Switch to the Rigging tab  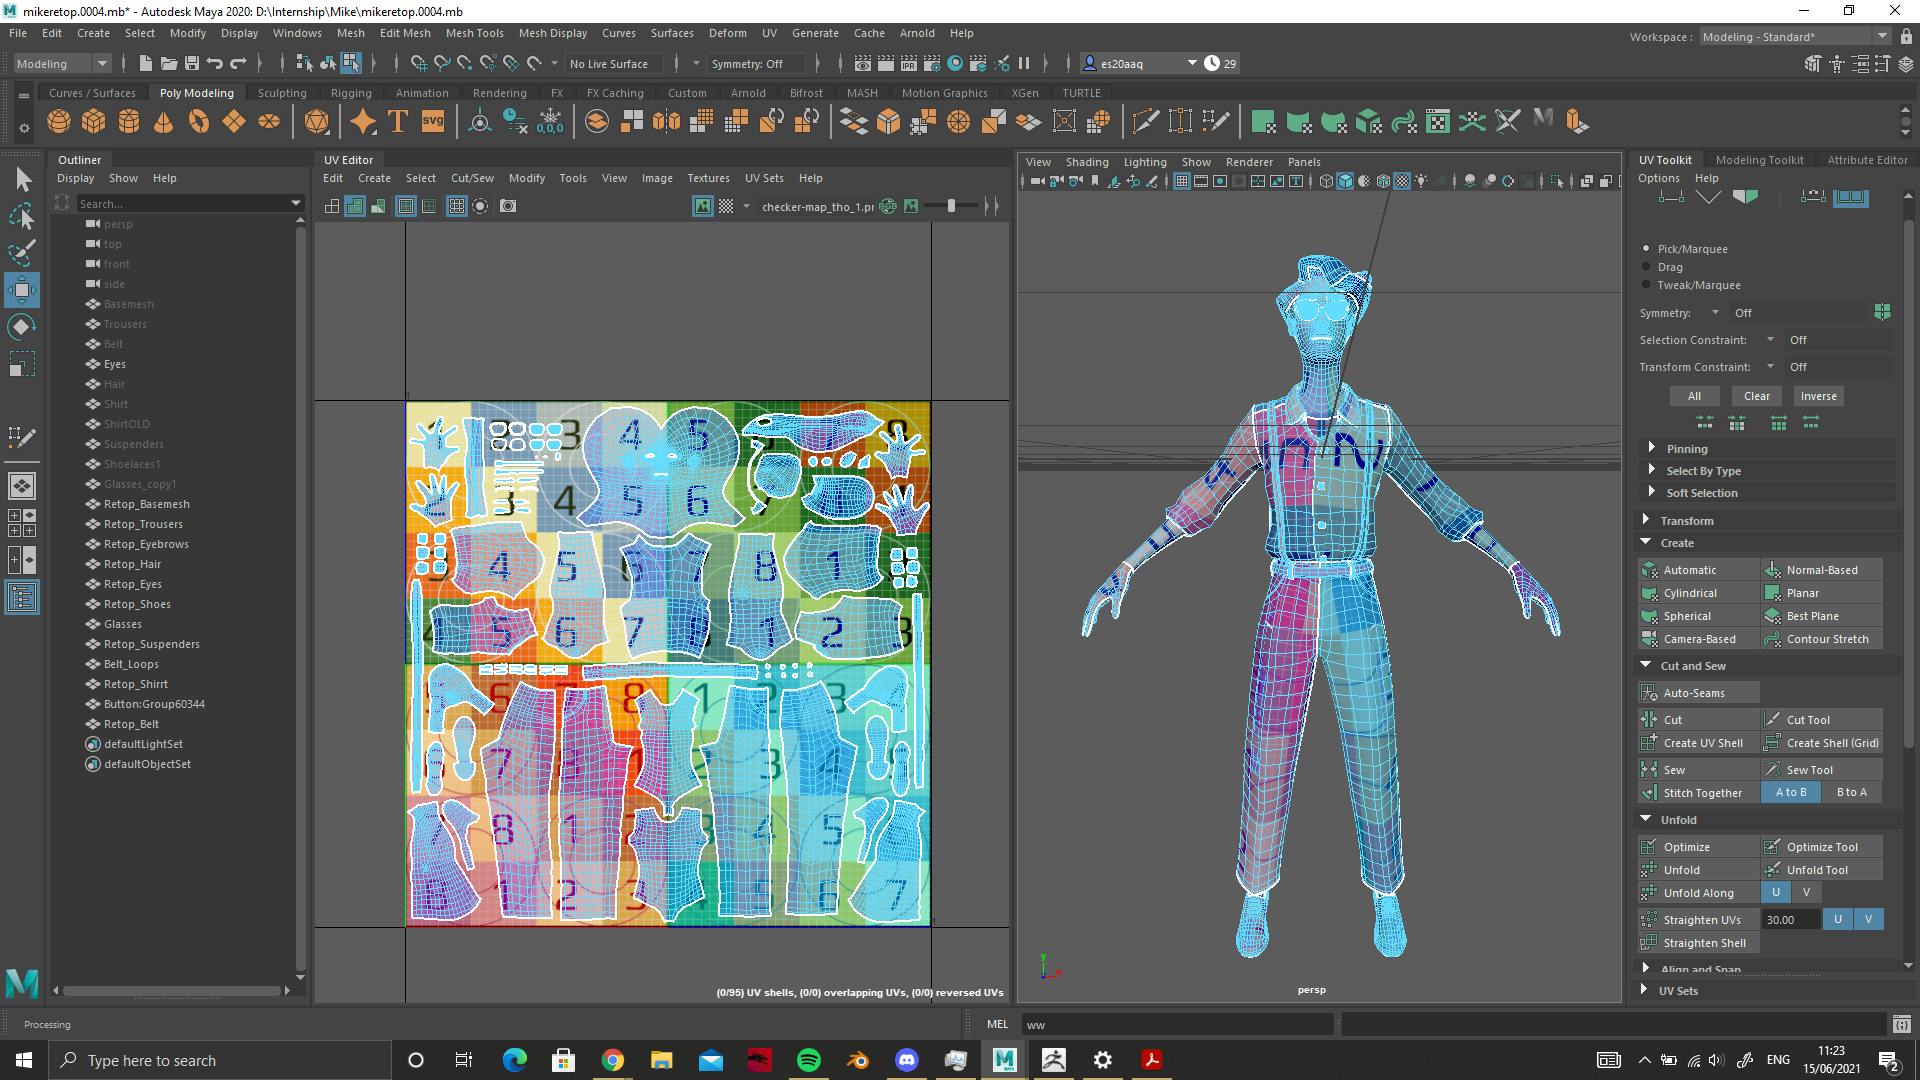(348, 92)
